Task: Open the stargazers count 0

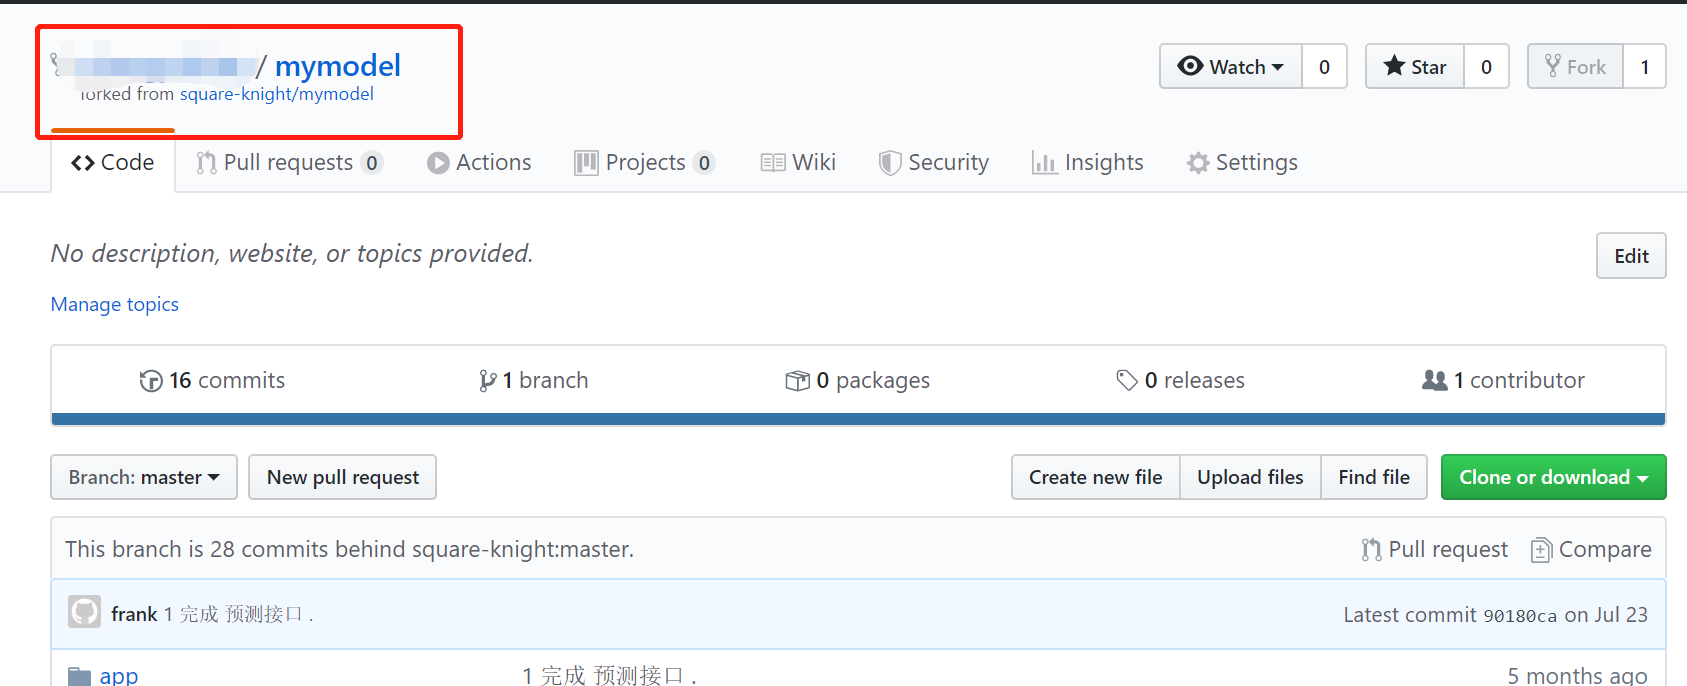Action: (x=1486, y=66)
